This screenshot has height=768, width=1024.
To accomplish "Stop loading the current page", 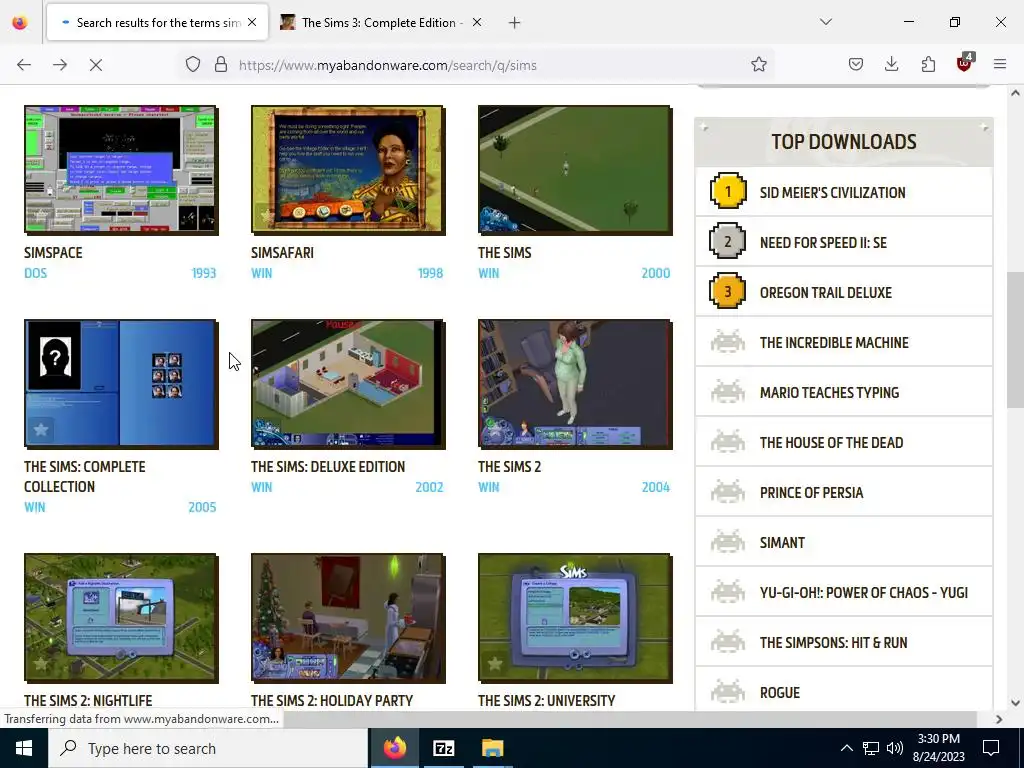I will point(95,65).
